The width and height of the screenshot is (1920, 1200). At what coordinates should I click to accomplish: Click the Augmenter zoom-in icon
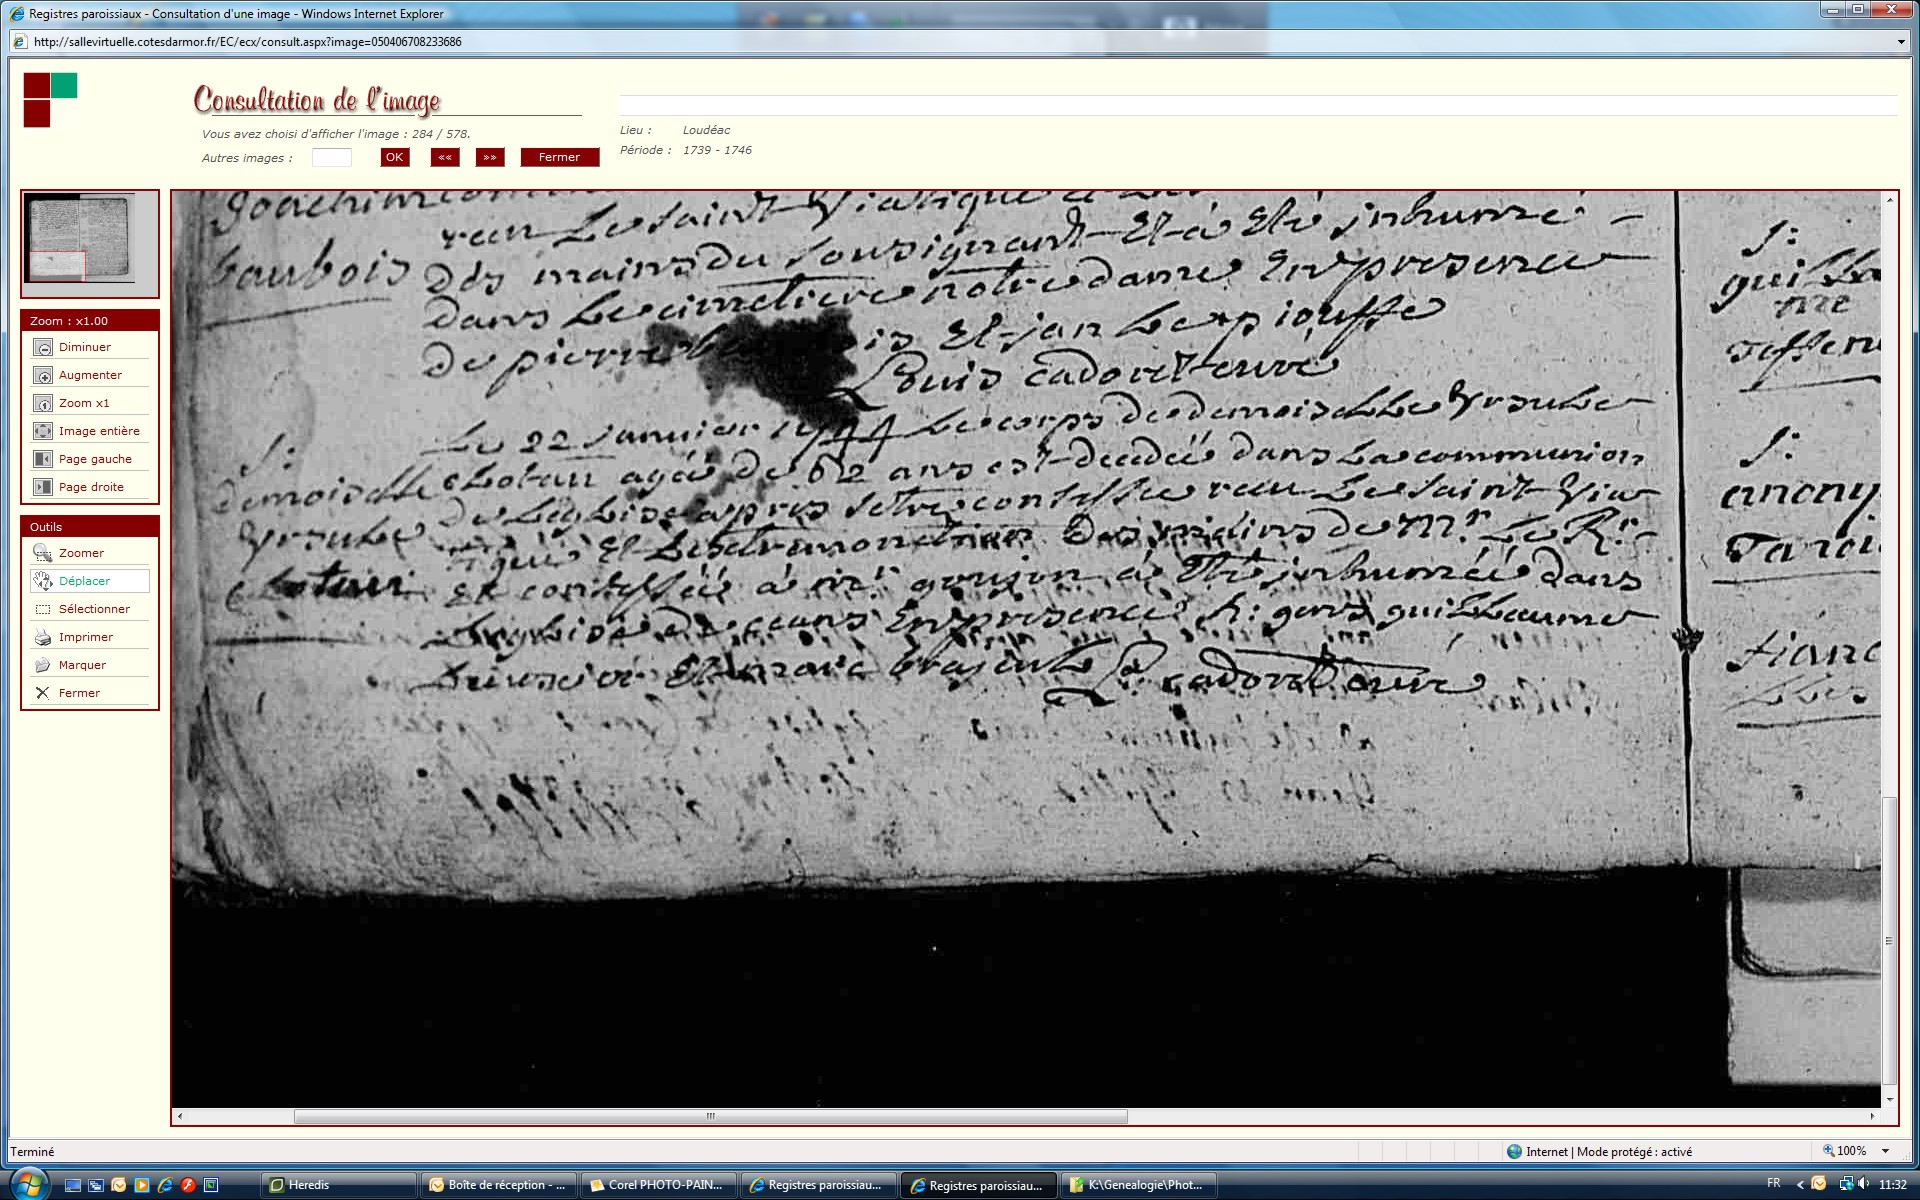click(43, 375)
